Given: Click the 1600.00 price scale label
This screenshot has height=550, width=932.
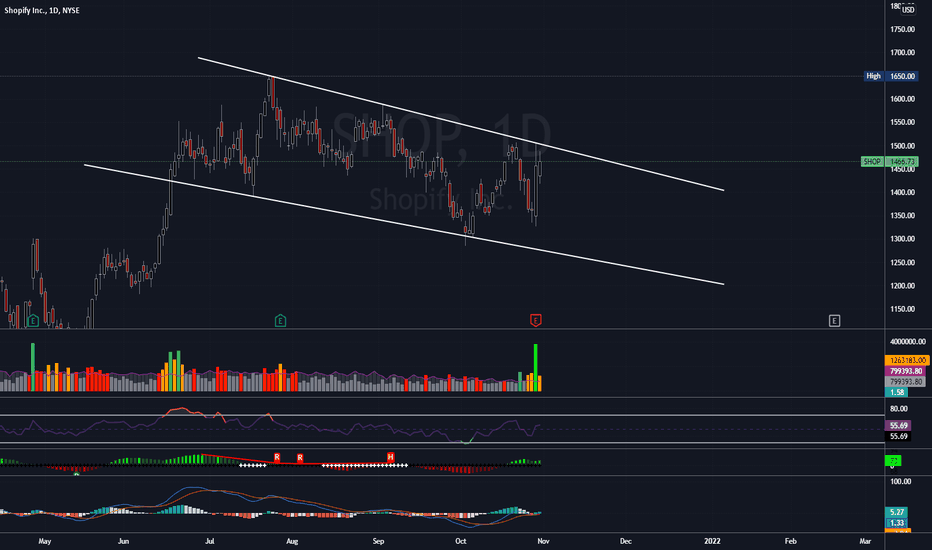Looking at the screenshot, I should coord(902,99).
